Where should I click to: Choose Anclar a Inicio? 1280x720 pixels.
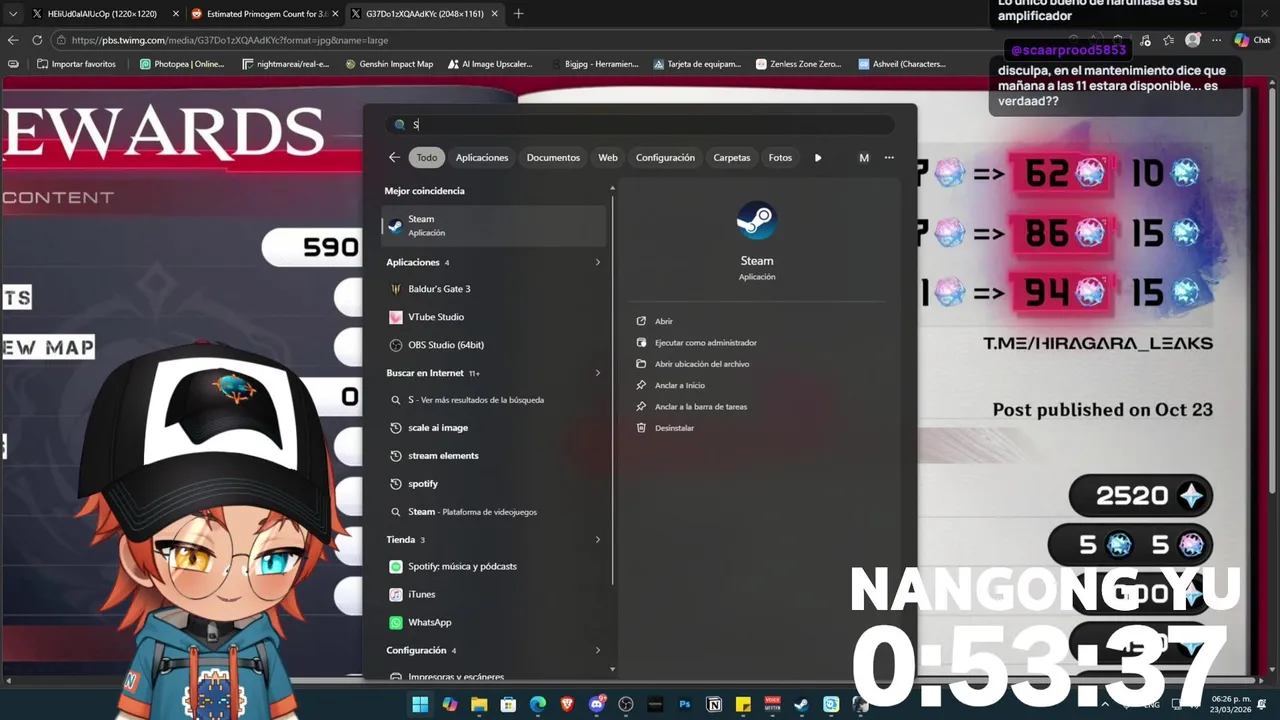coord(679,385)
